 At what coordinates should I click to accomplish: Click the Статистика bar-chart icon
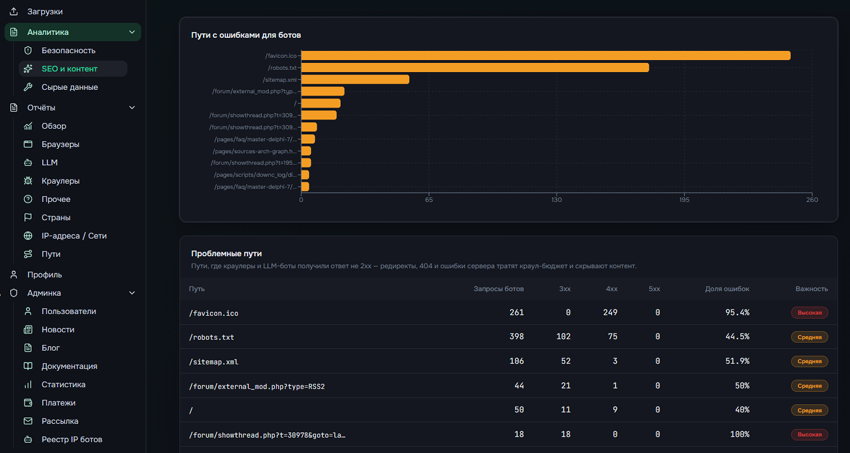click(28, 385)
